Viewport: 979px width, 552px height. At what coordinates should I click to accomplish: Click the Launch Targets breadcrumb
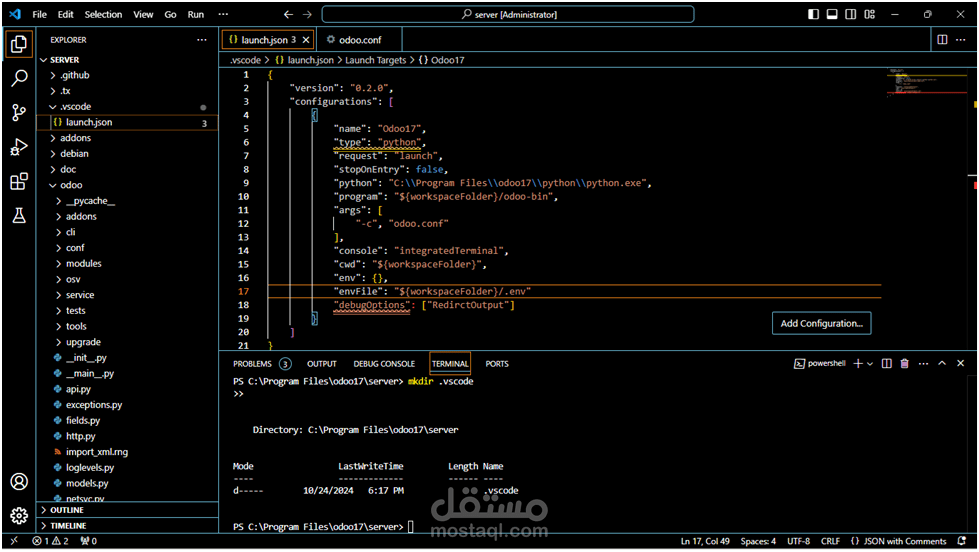[x=375, y=60]
